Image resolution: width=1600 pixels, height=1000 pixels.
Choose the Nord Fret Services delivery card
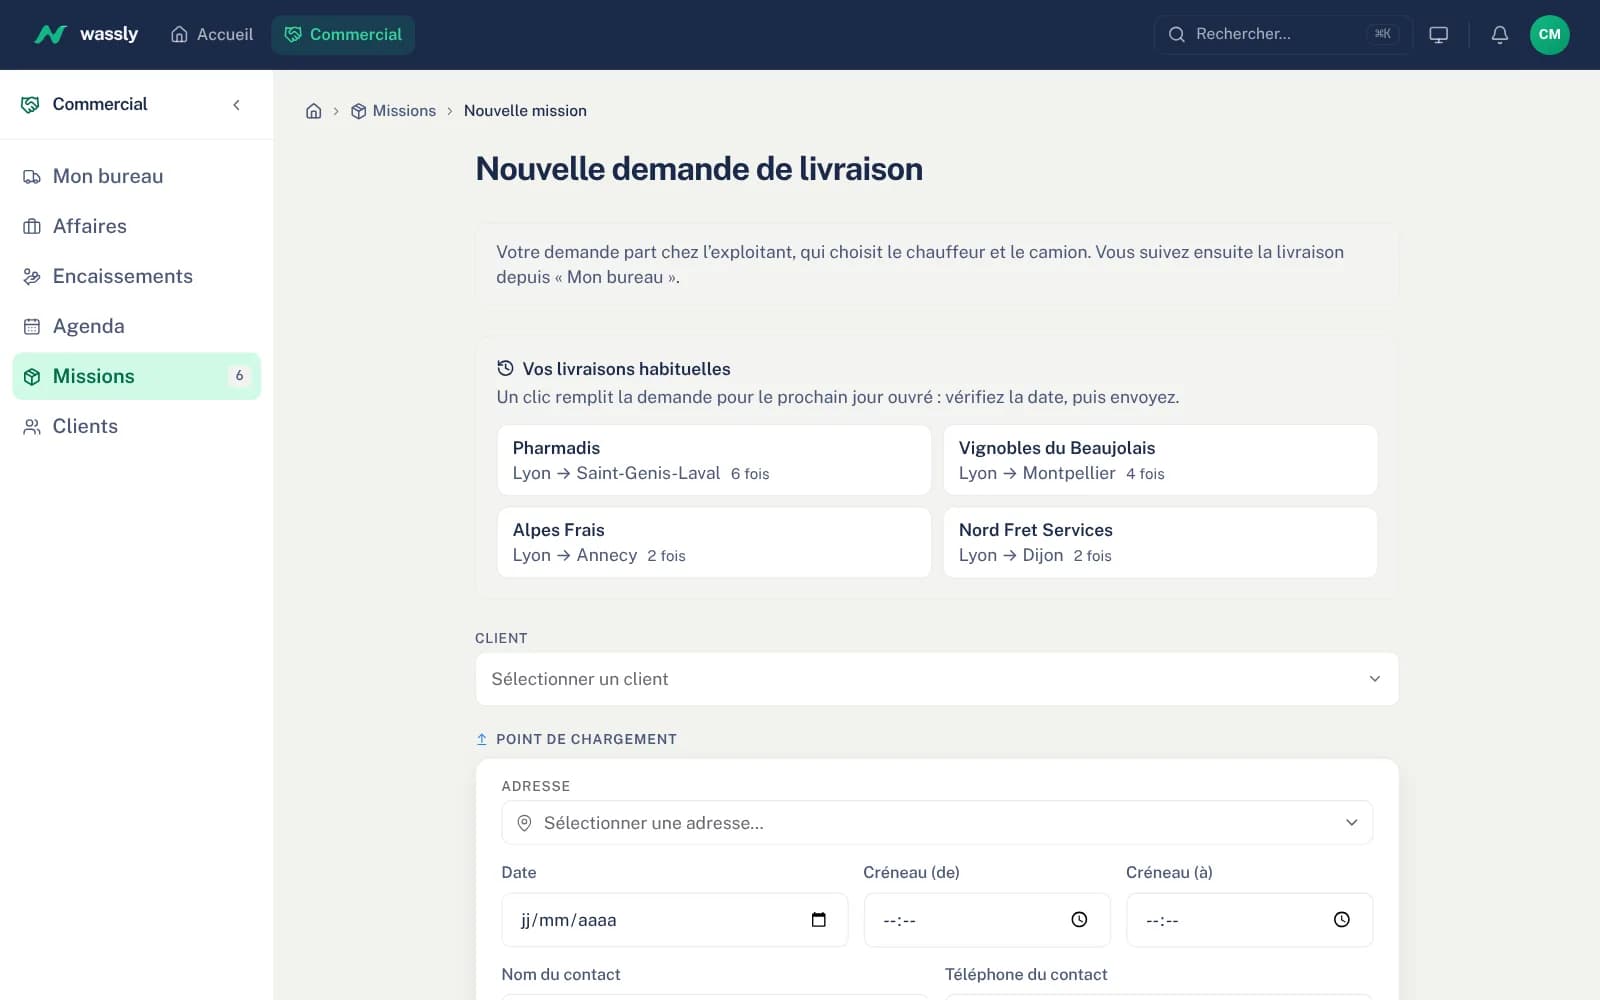click(x=1160, y=542)
